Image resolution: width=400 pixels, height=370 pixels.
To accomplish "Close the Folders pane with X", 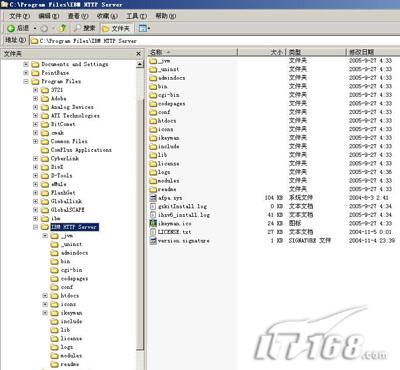I will pyautogui.click(x=139, y=54).
